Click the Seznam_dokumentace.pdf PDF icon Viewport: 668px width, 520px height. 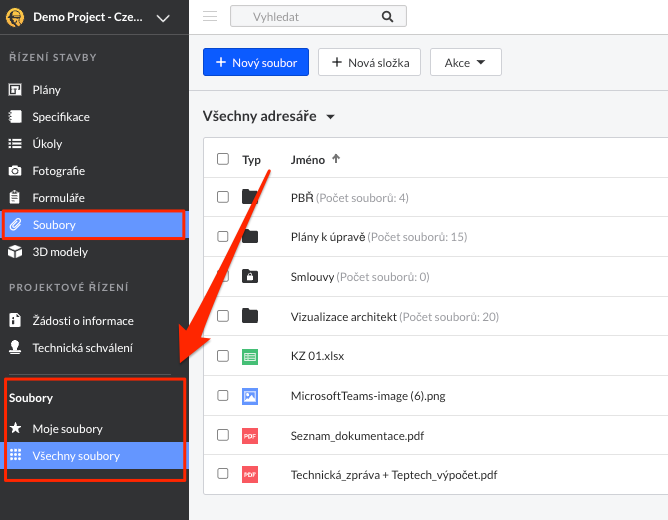click(x=250, y=436)
